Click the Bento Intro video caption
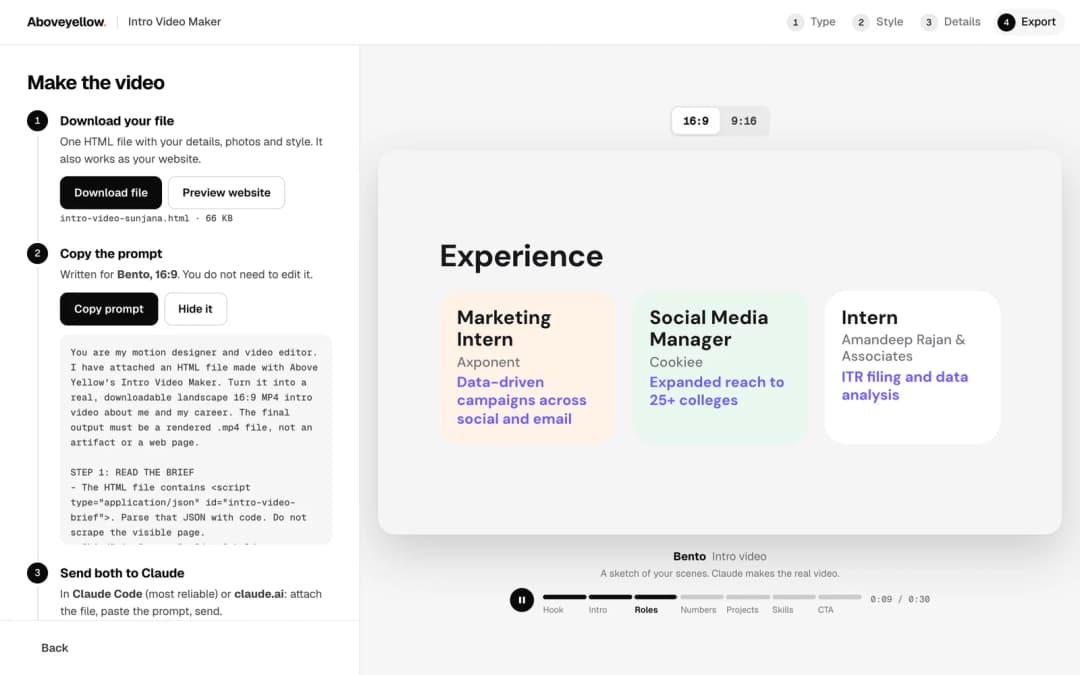Screen dimensions: 1080x675 tap(720, 557)
